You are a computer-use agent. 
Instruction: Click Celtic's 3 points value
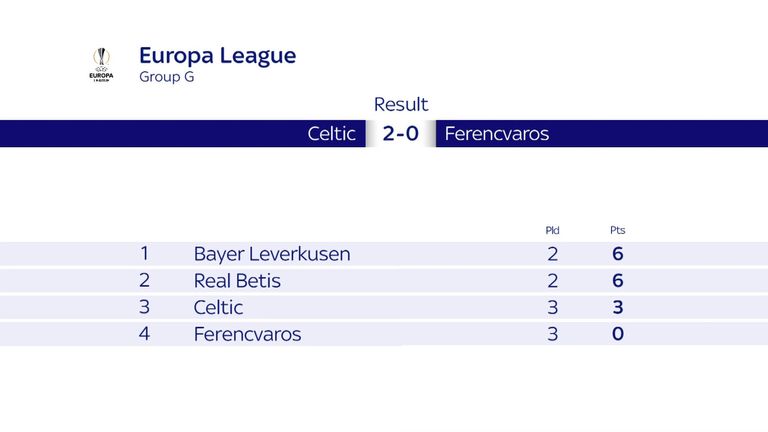618,308
